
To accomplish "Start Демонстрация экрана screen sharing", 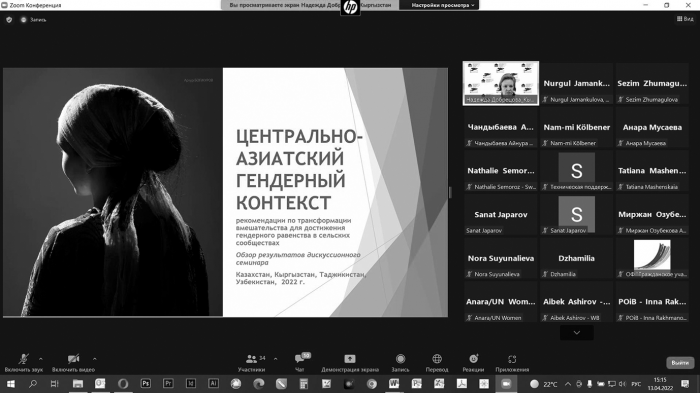I will coord(350,363).
